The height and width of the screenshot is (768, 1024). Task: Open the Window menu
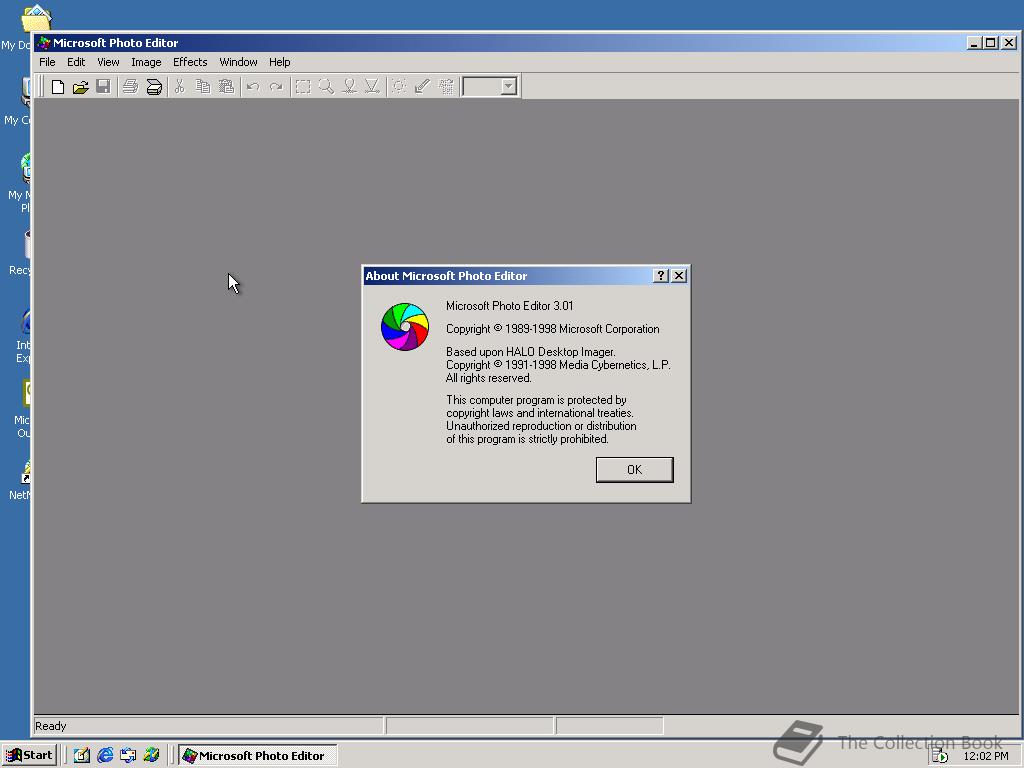[x=238, y=62]
